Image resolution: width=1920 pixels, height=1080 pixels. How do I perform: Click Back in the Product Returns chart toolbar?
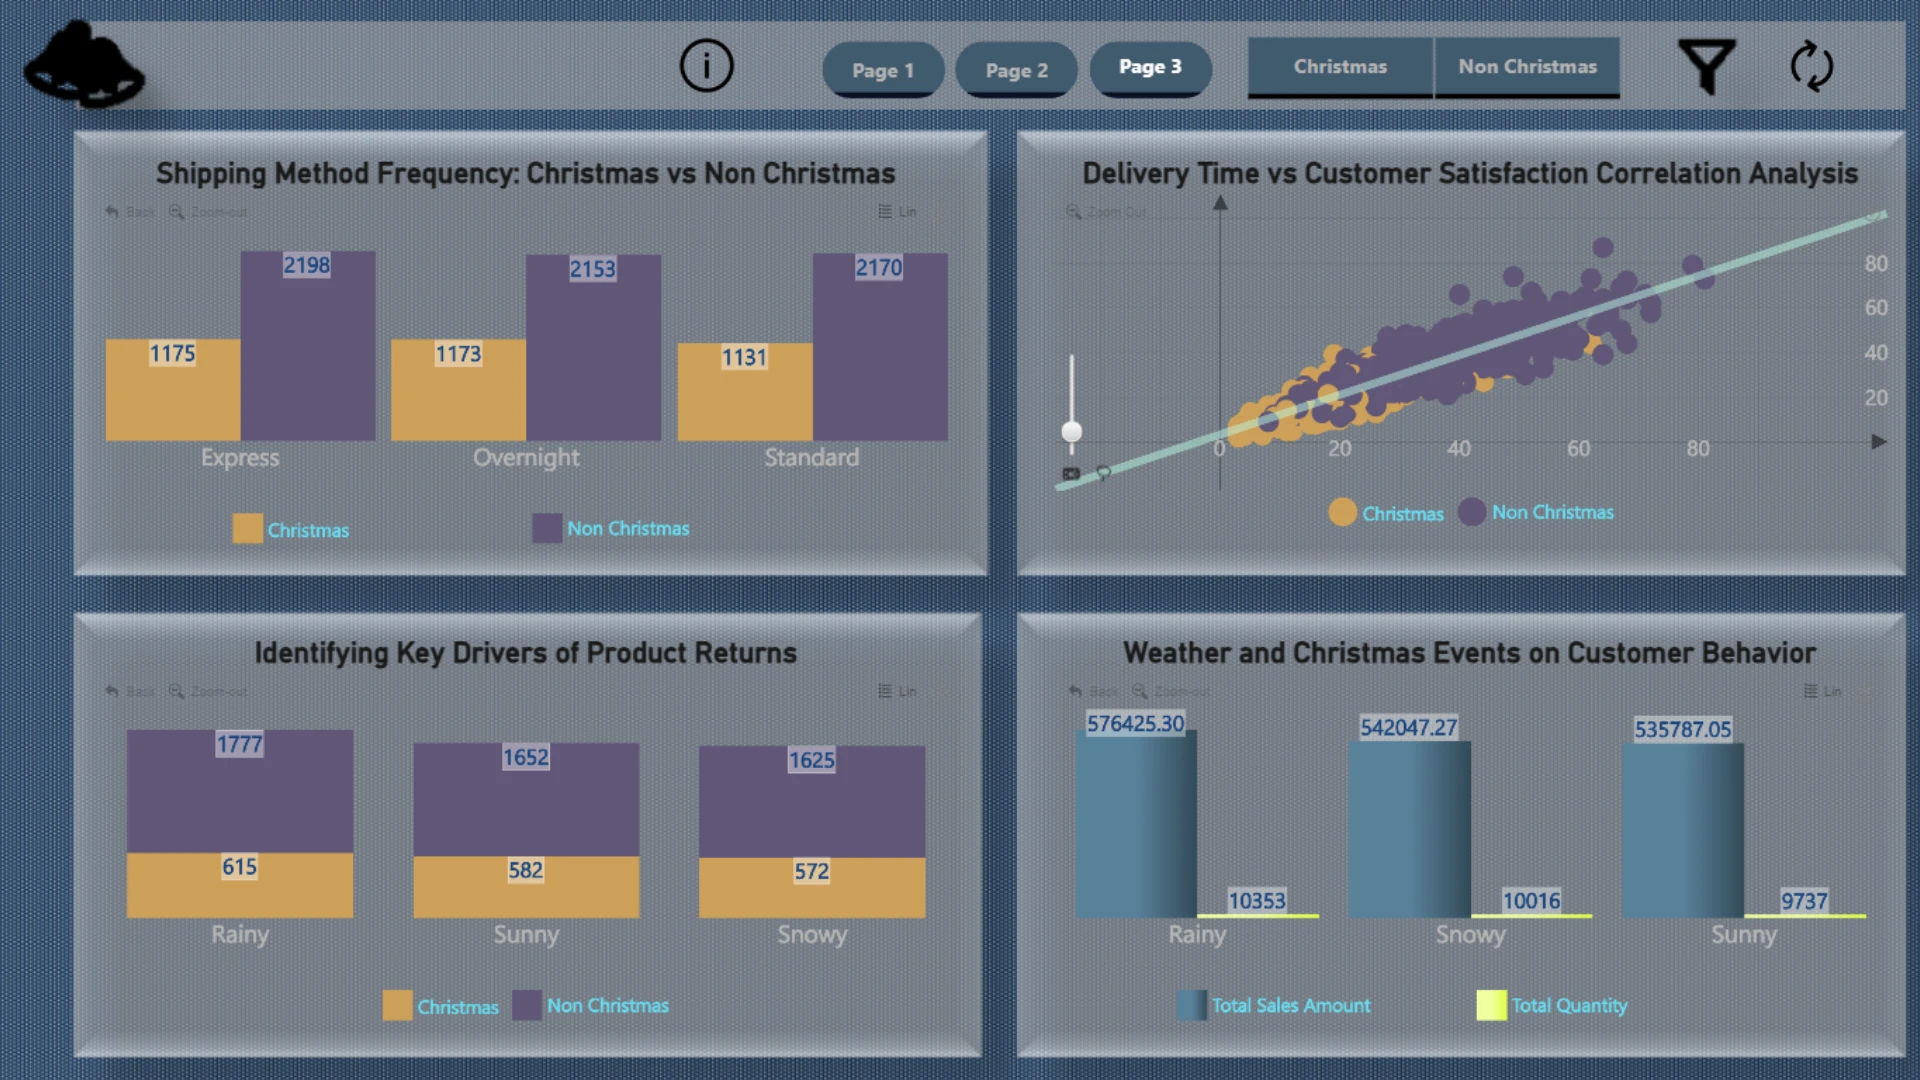[x=131, y=691]
